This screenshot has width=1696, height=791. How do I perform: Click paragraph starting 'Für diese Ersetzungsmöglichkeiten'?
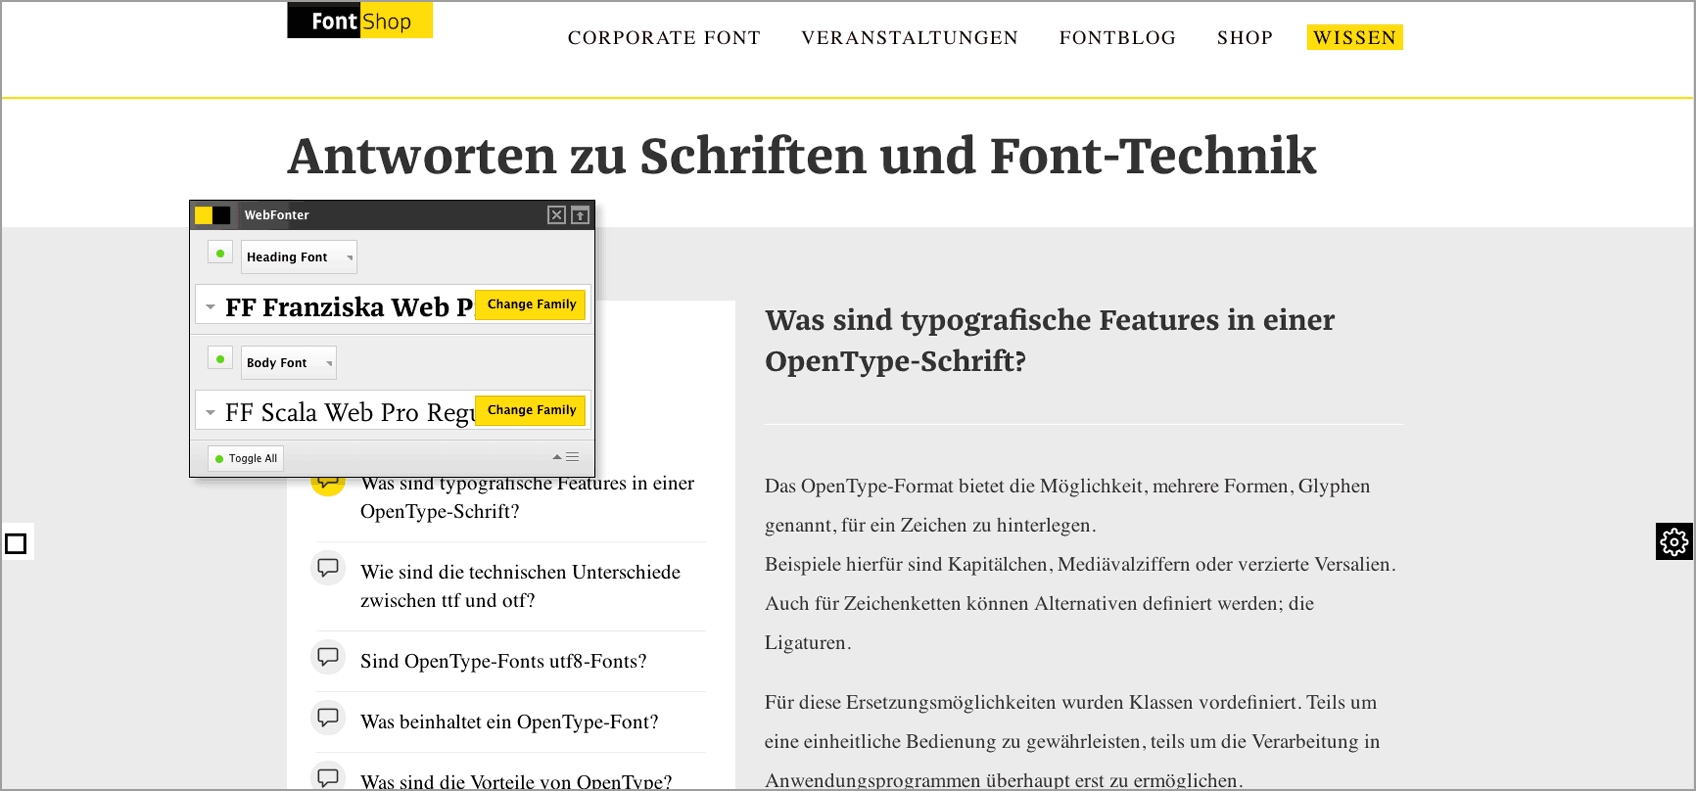coord(1072,741)
